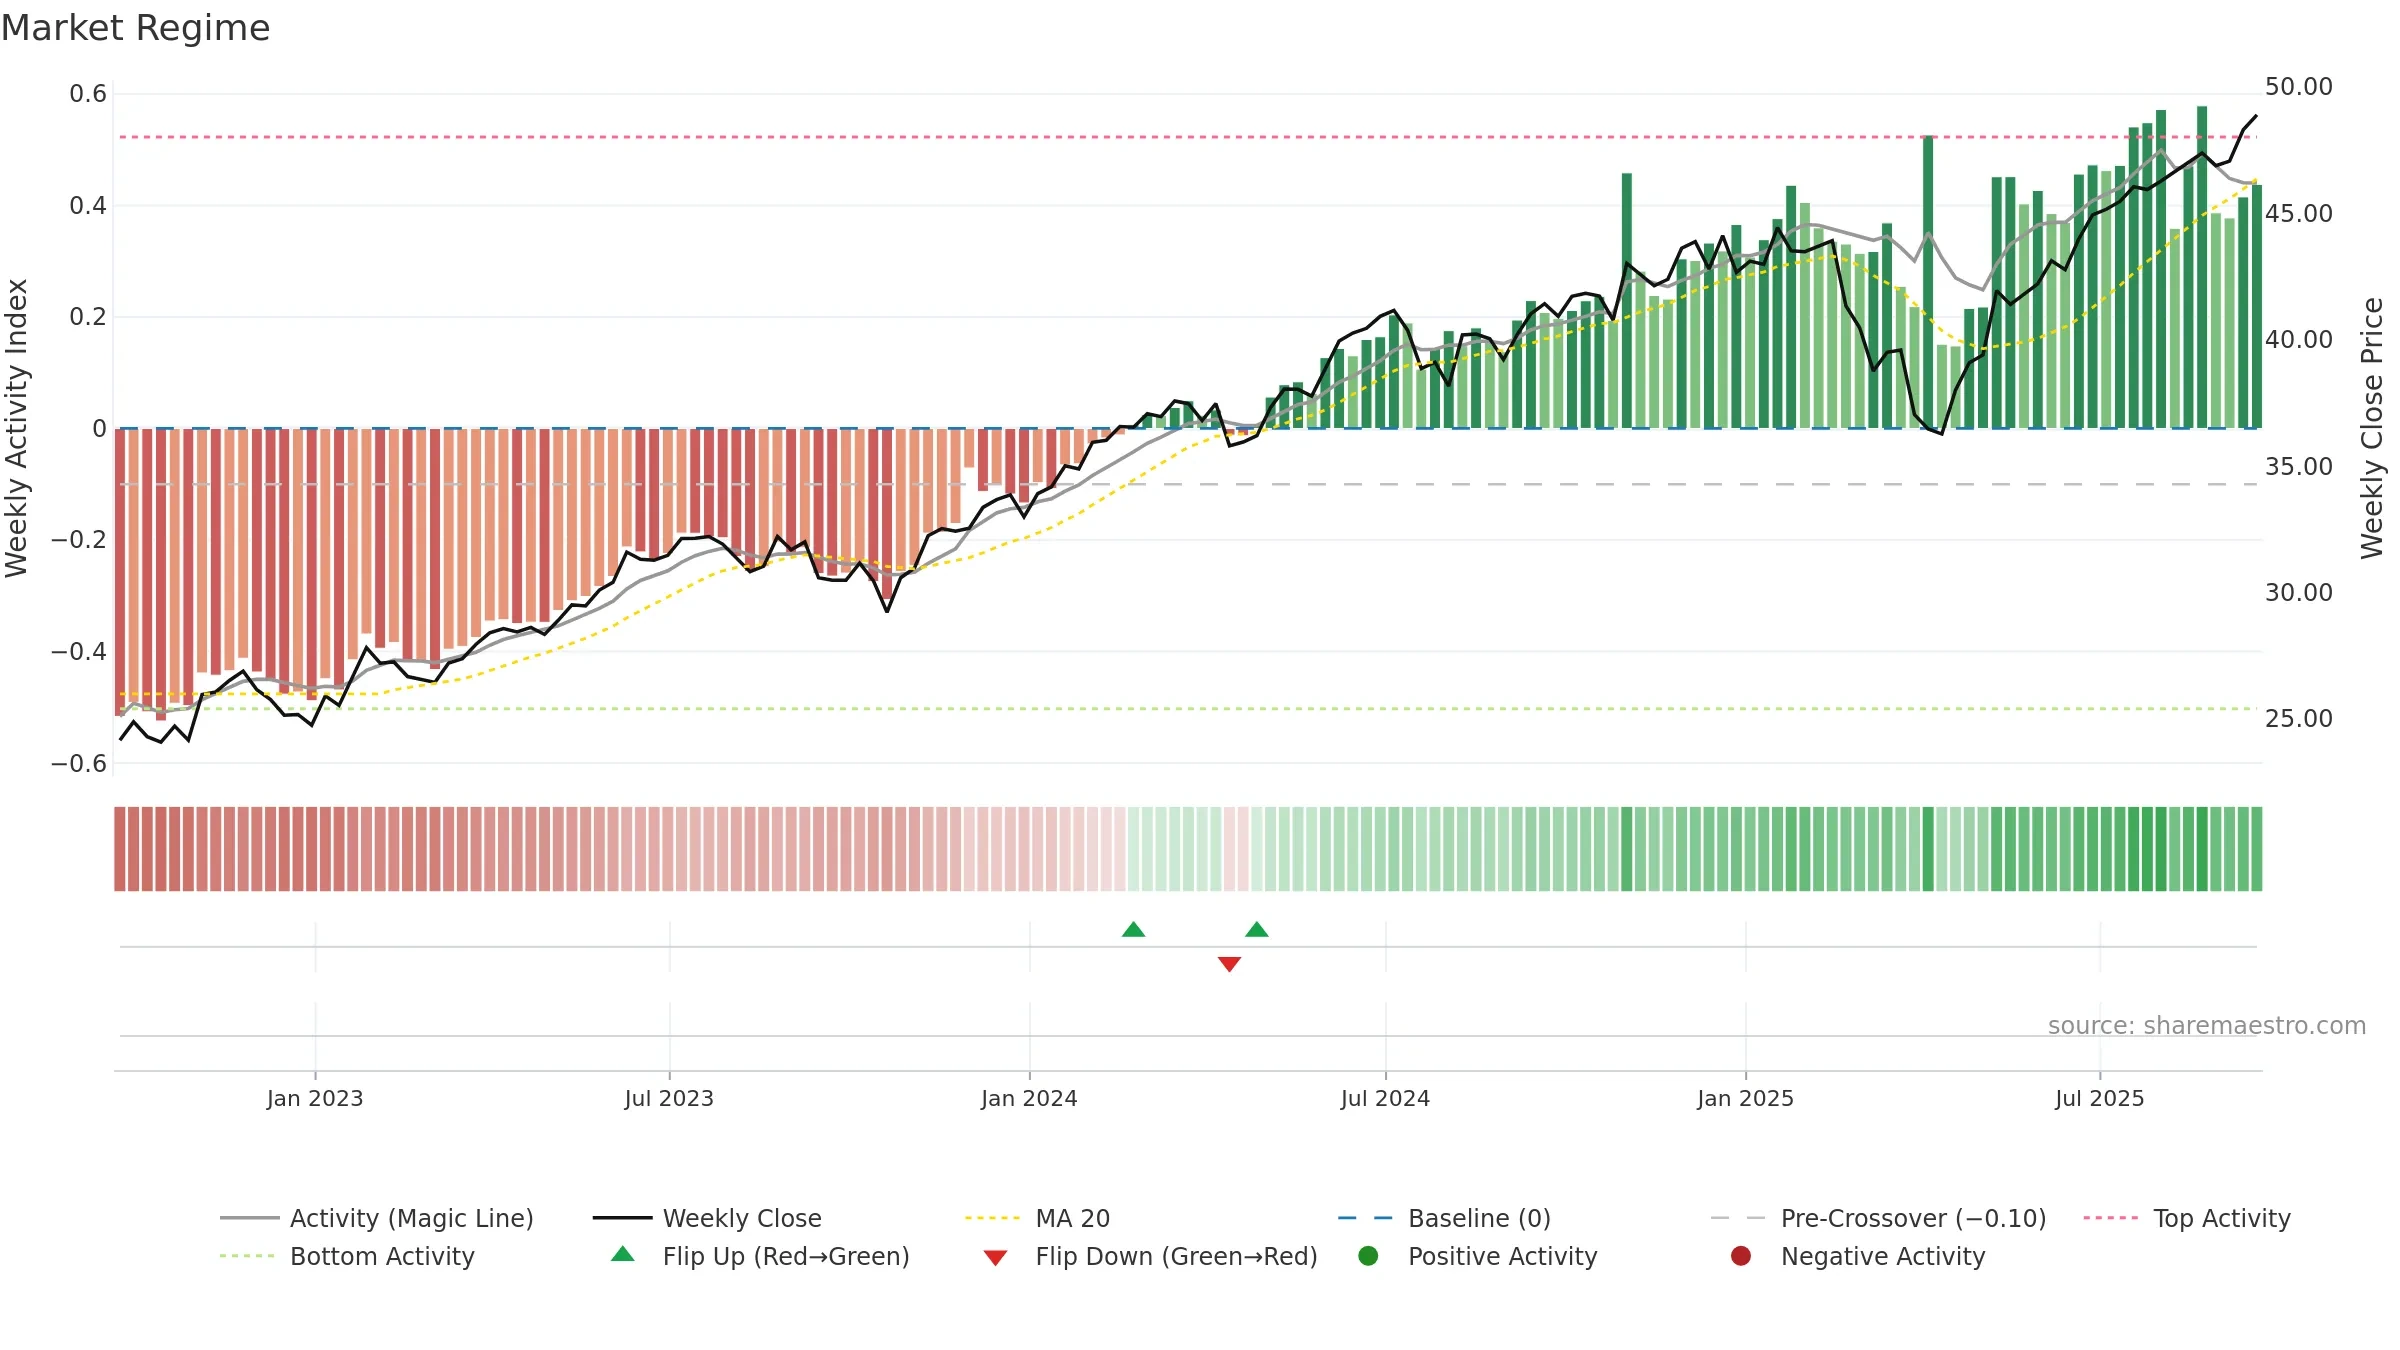2400x1350 pixels.
Task: Toggle Positive Activity legend entry
Action: (x=1478, y=1256)
